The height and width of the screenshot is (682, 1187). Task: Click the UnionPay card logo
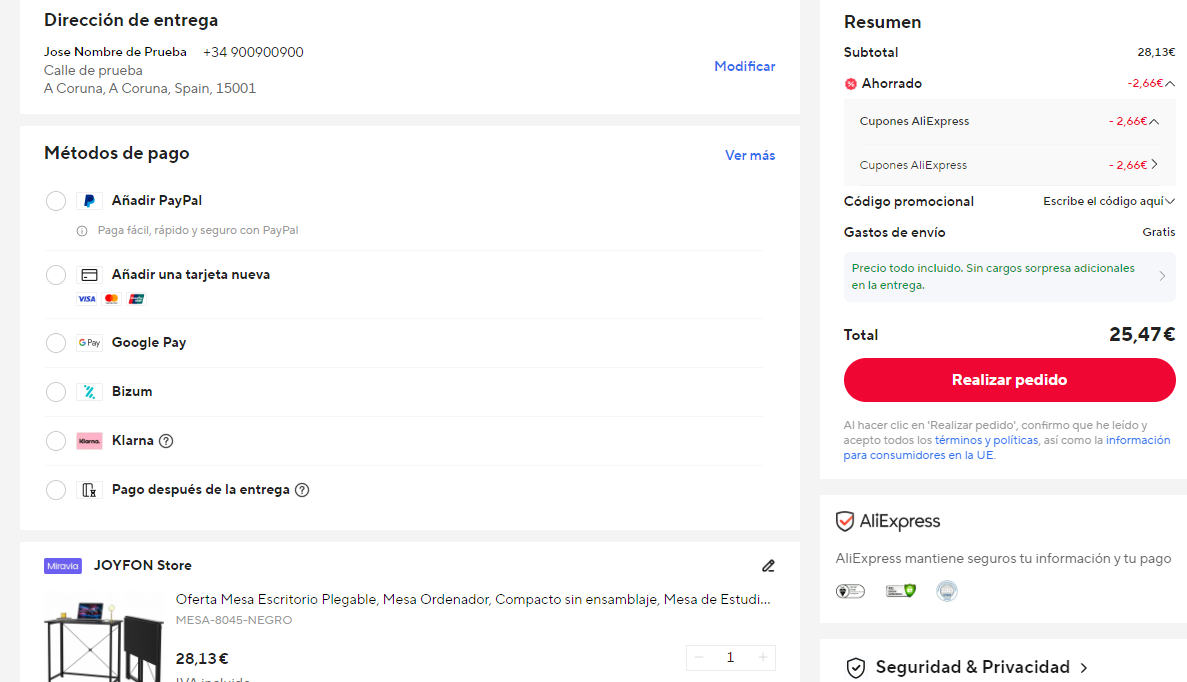pos(136,299)
